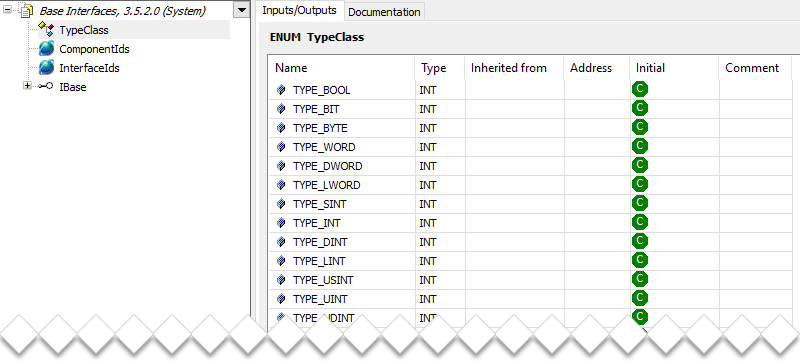
Task: Click the variable icon beside TYPE_INT
Action: tap(281, 223)
